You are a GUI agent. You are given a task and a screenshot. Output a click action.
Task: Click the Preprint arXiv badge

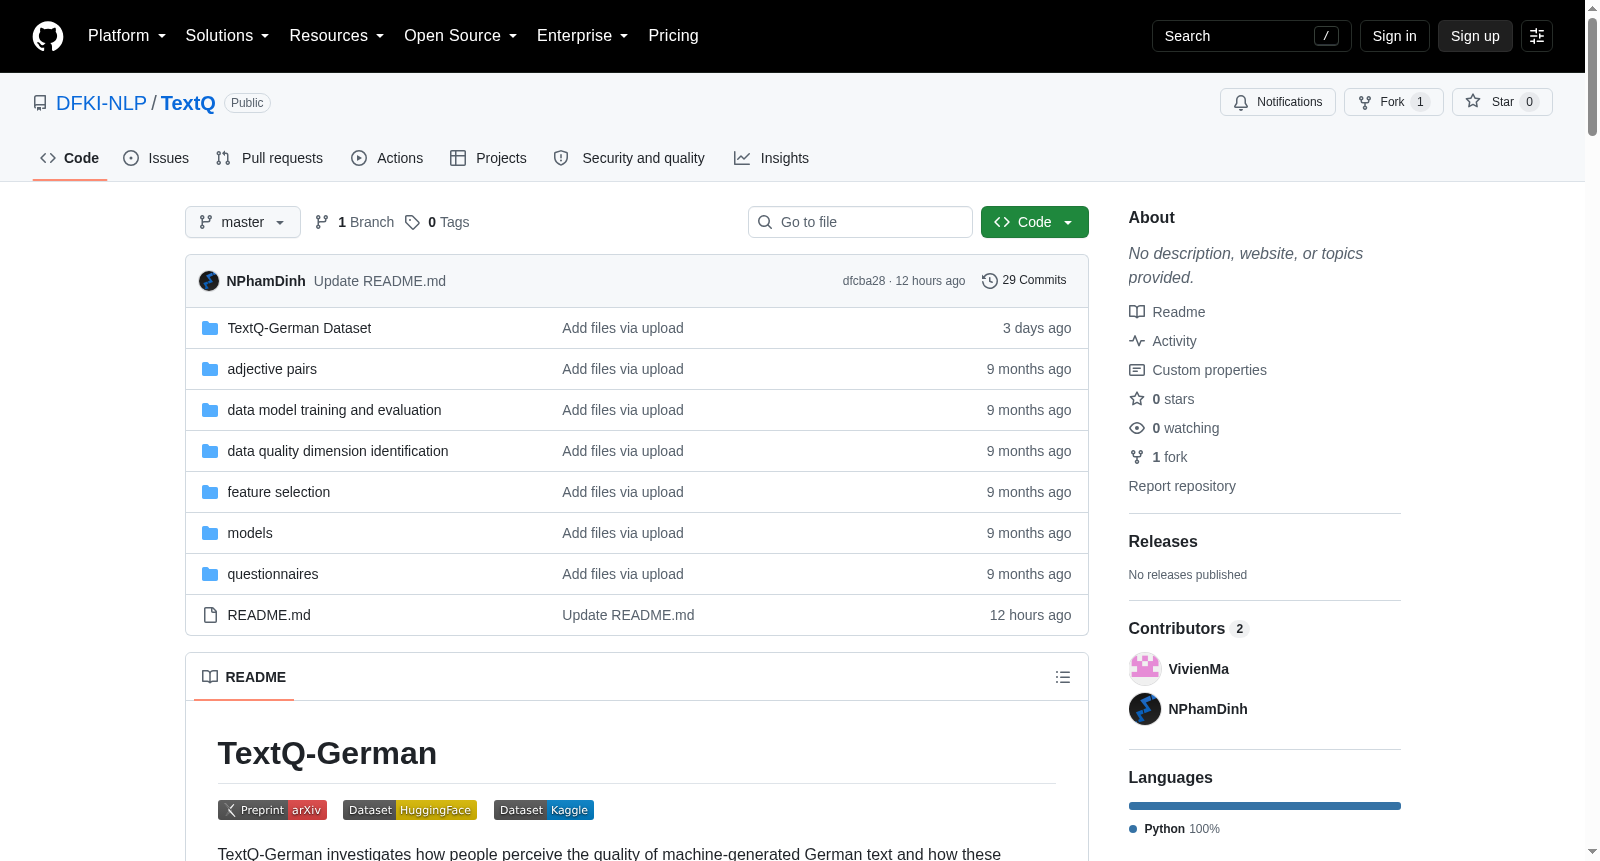(x=272, y=810)
